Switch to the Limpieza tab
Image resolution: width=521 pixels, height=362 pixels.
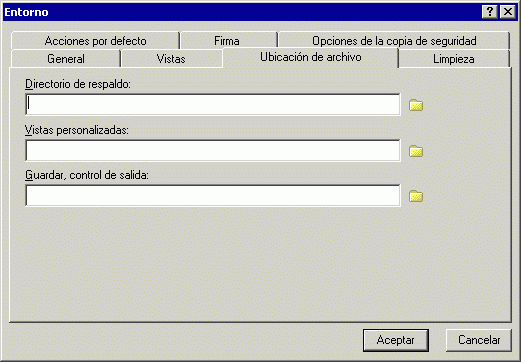pos(454,59)
